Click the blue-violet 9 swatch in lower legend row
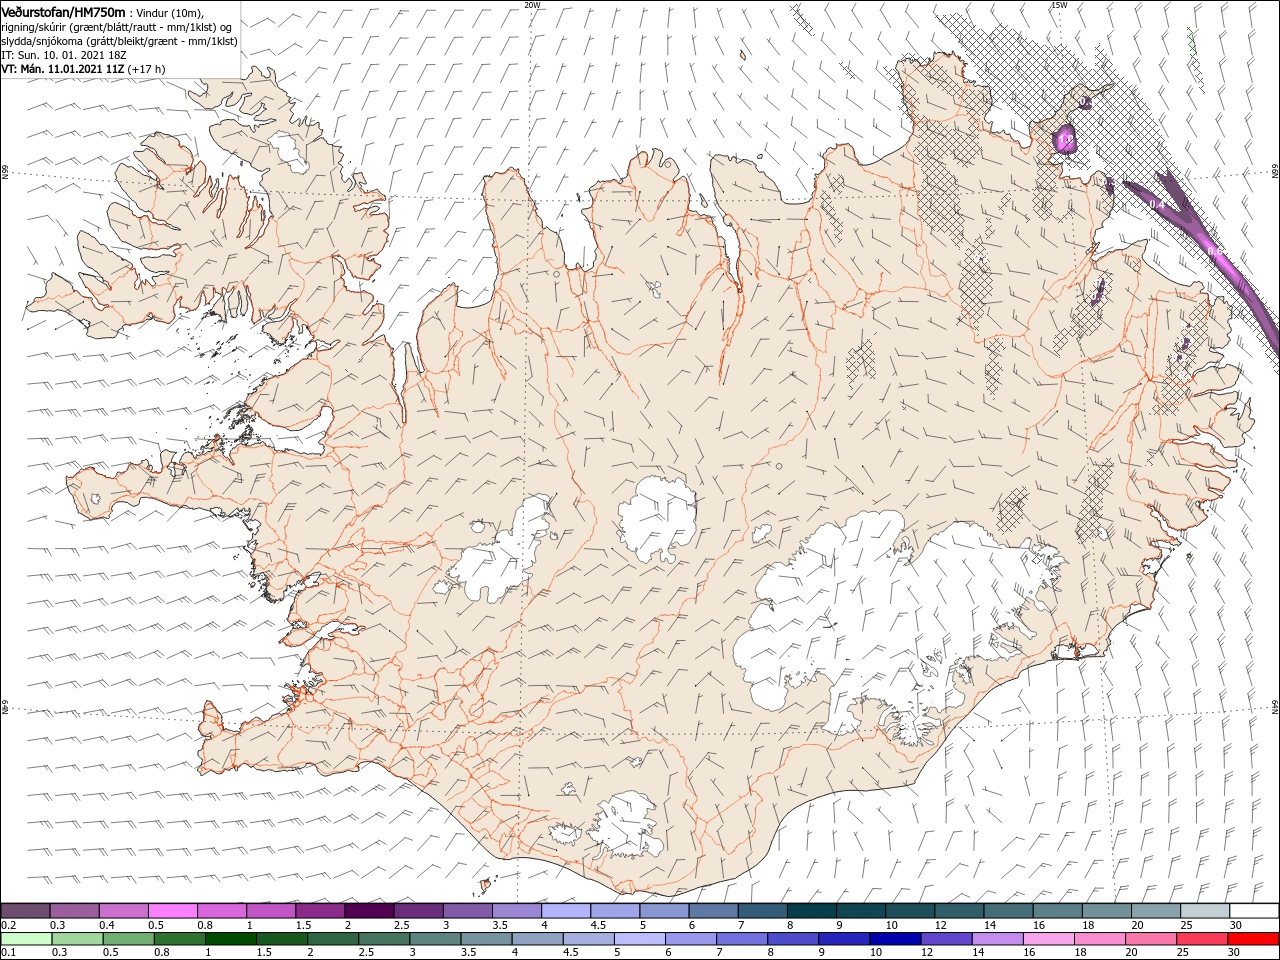 843,939
